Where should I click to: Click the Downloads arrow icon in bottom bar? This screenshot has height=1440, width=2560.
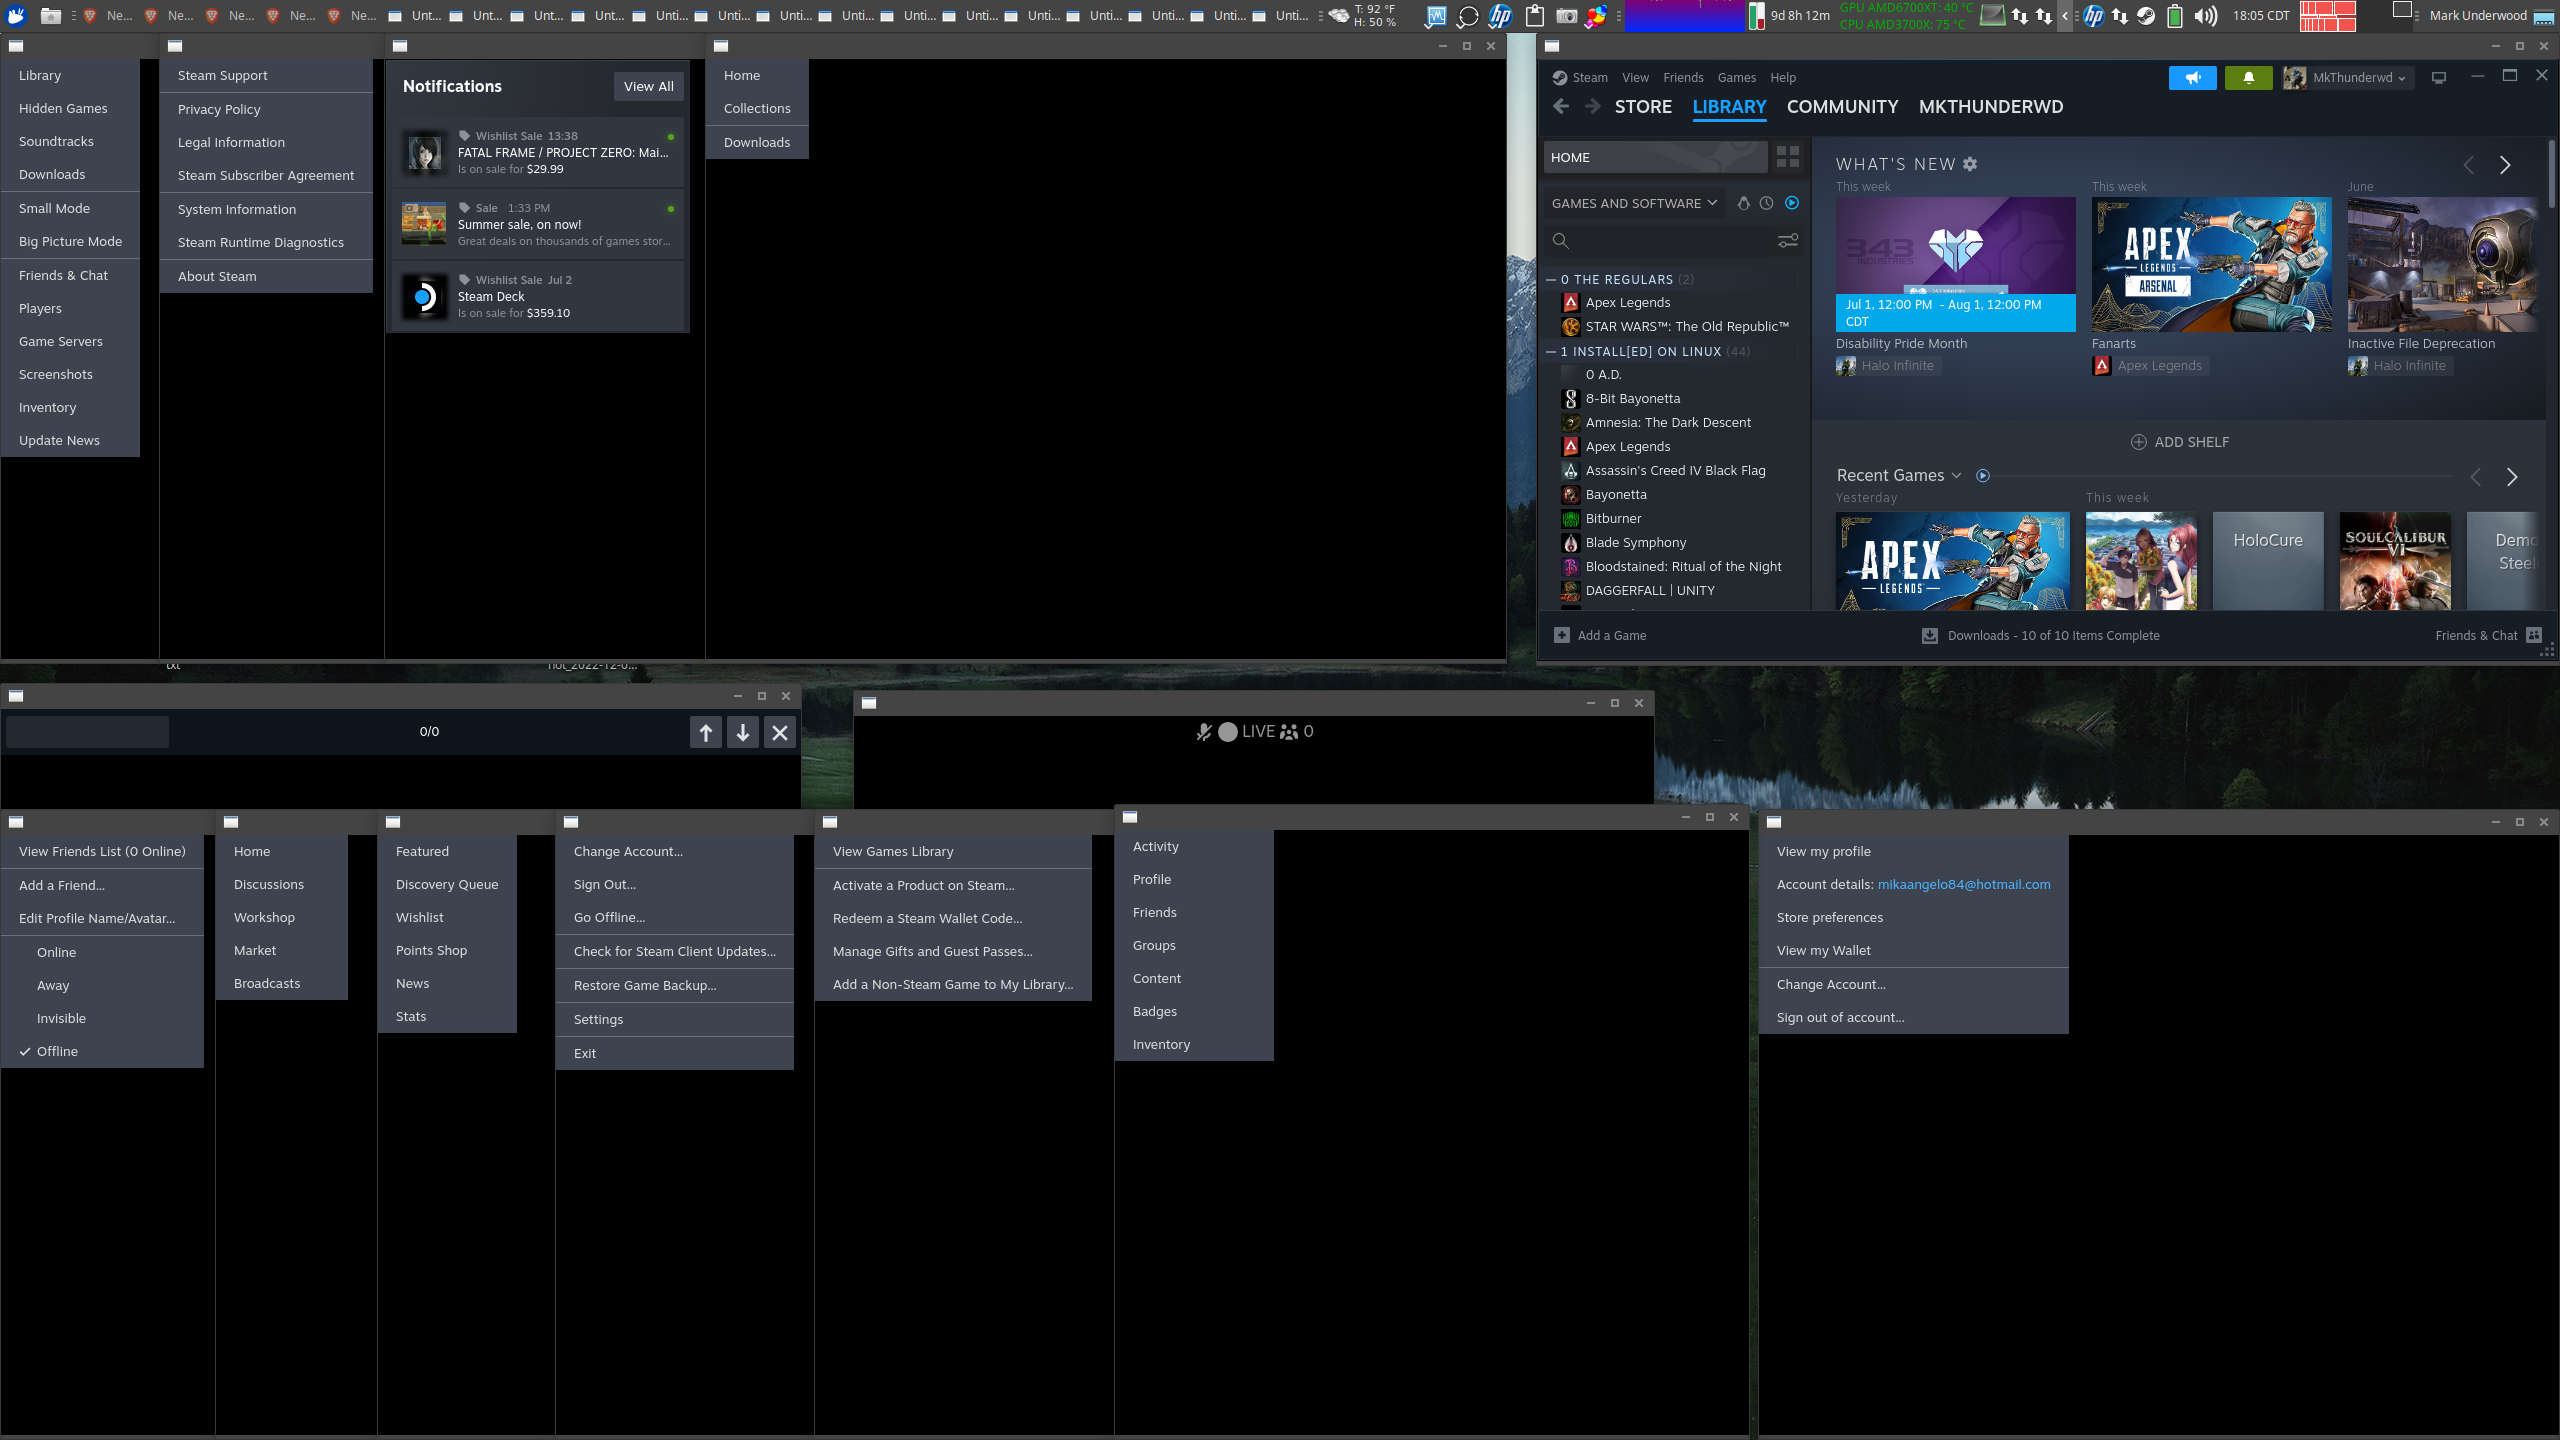click(1928, 635)
